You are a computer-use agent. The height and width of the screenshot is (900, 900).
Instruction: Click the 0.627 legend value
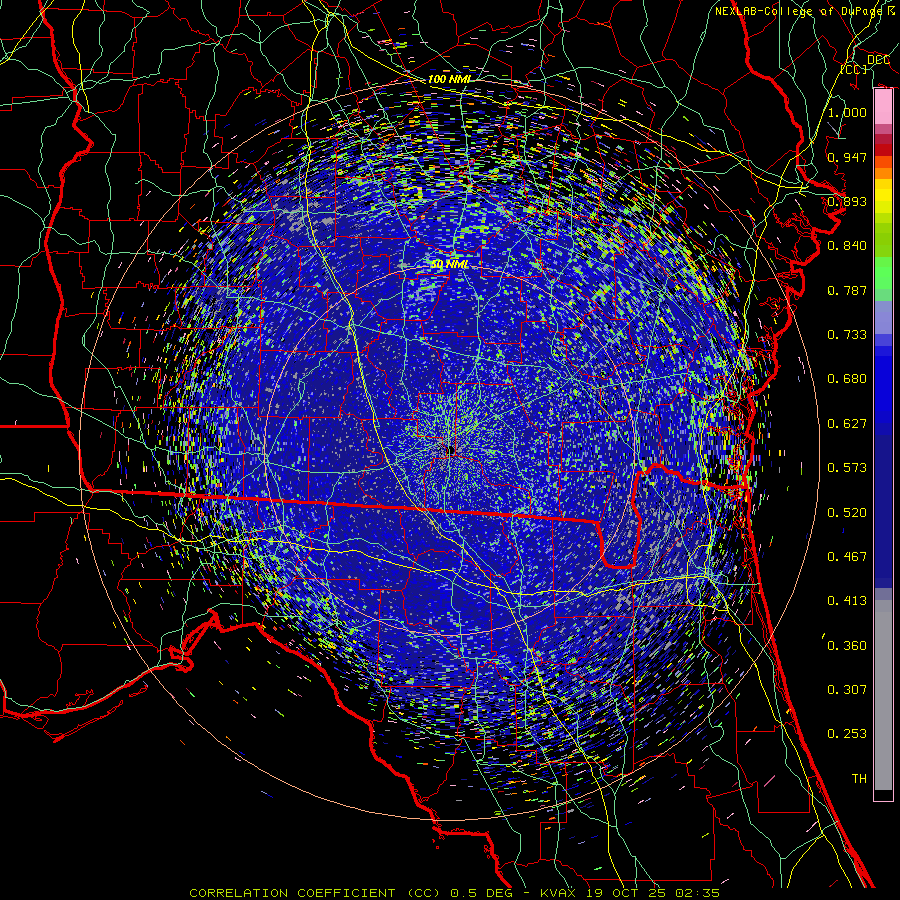847,424
